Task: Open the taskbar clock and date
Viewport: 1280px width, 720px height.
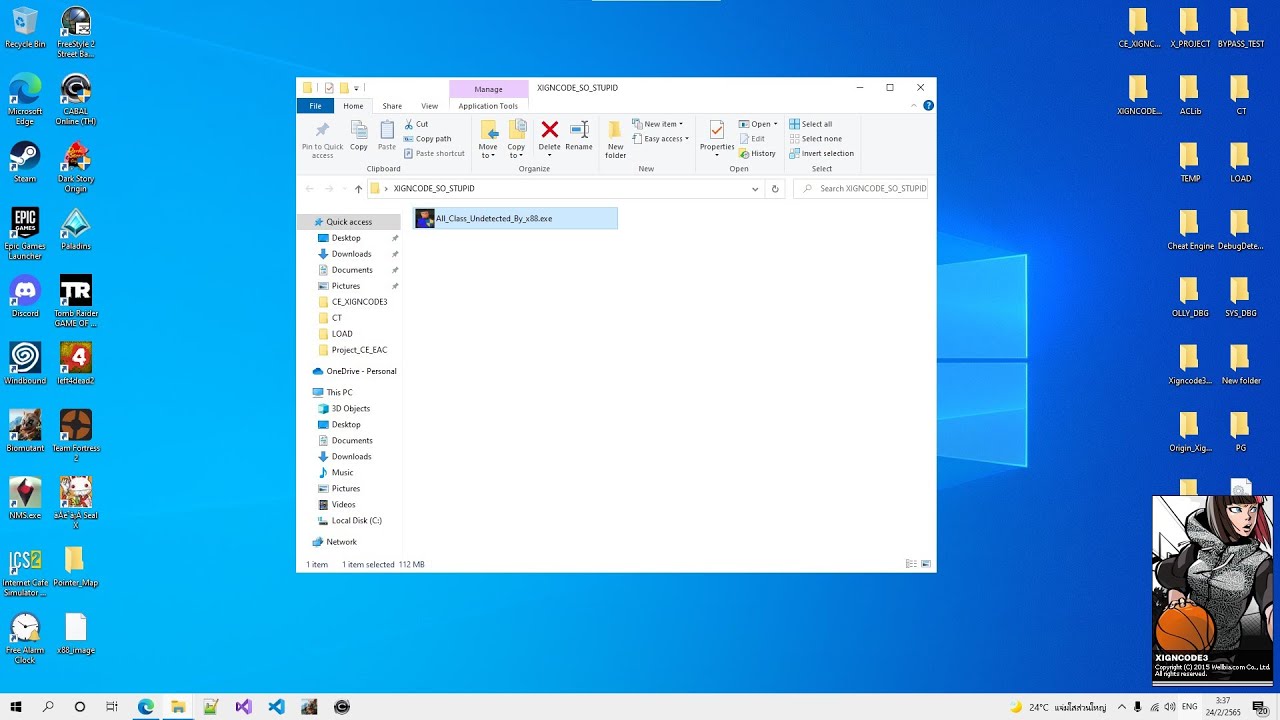Action: pos(1223,707)
